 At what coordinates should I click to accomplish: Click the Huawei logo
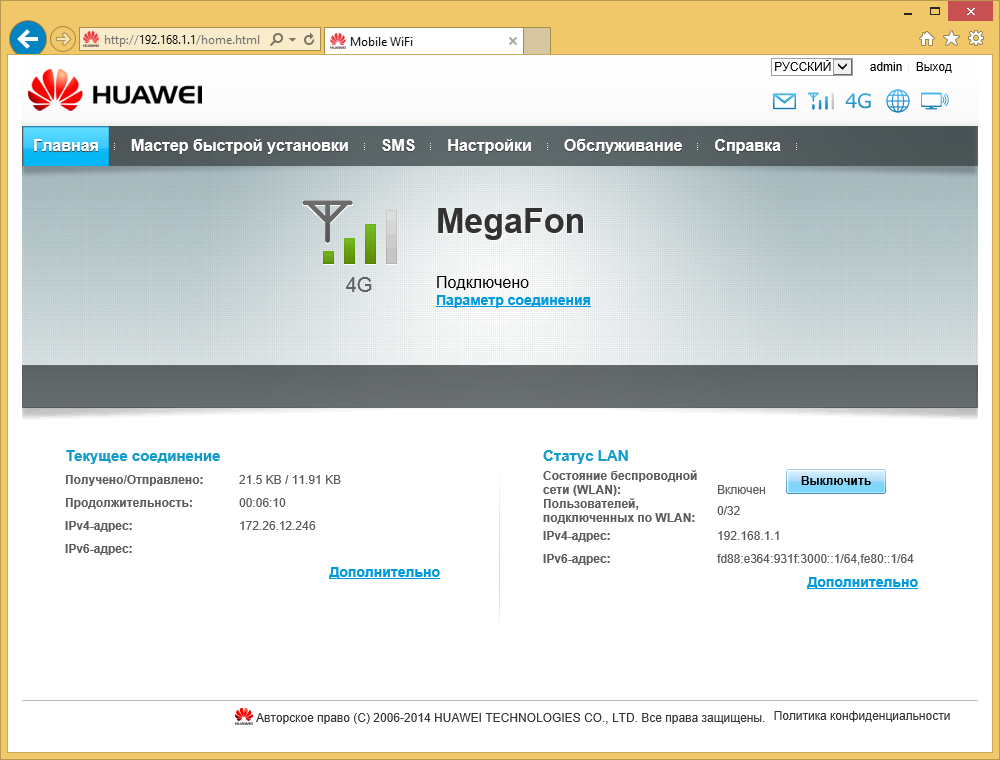coord(115,91)
